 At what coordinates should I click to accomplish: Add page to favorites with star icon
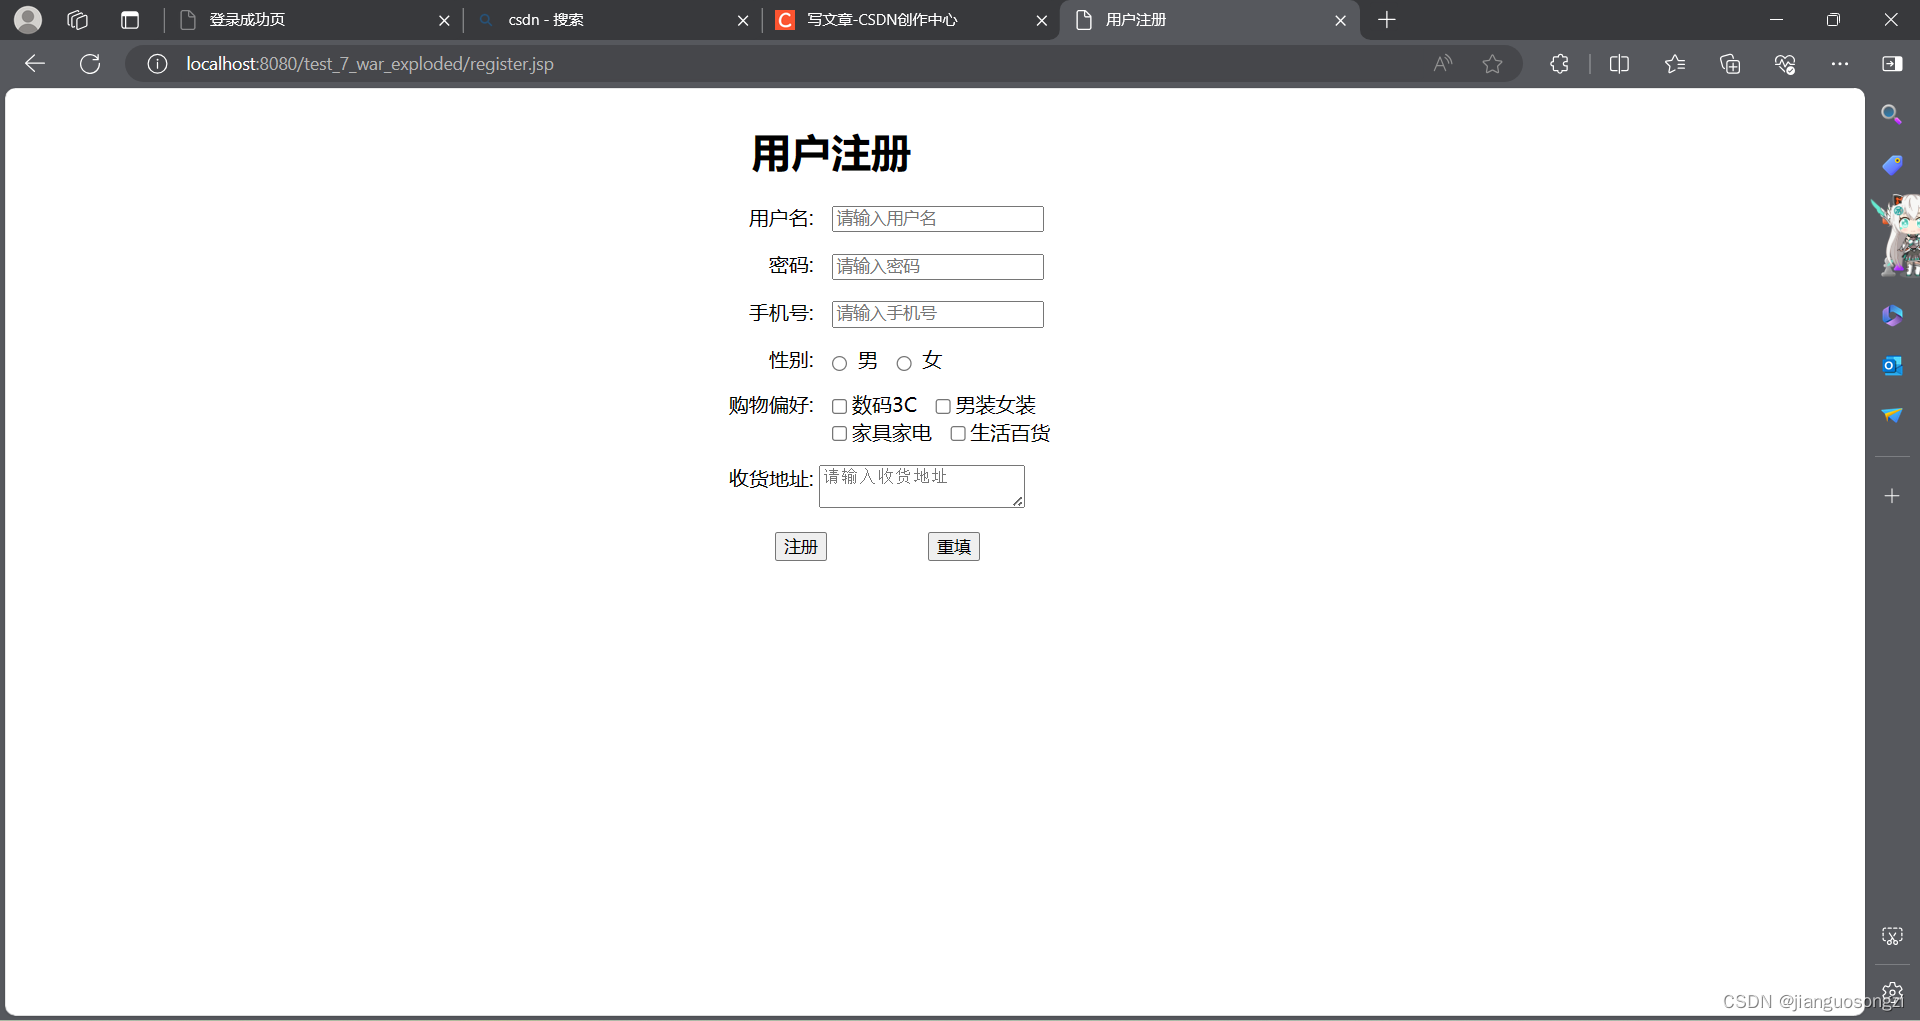[1492, 64]
